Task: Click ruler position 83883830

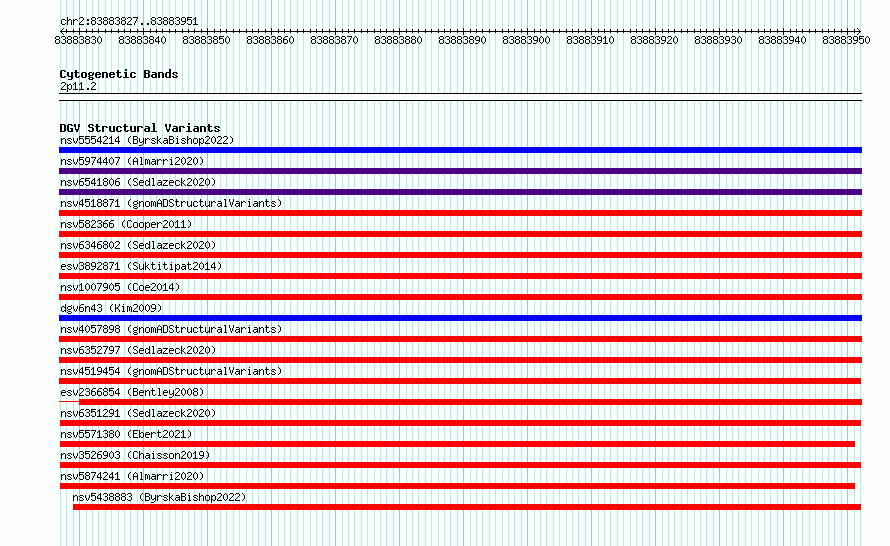Action: point(78,40)
